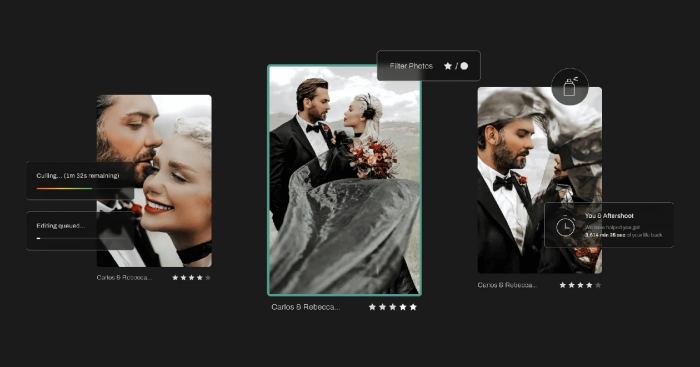
Task: Click the five-star rating under center photo
Action: coord(393,307)
